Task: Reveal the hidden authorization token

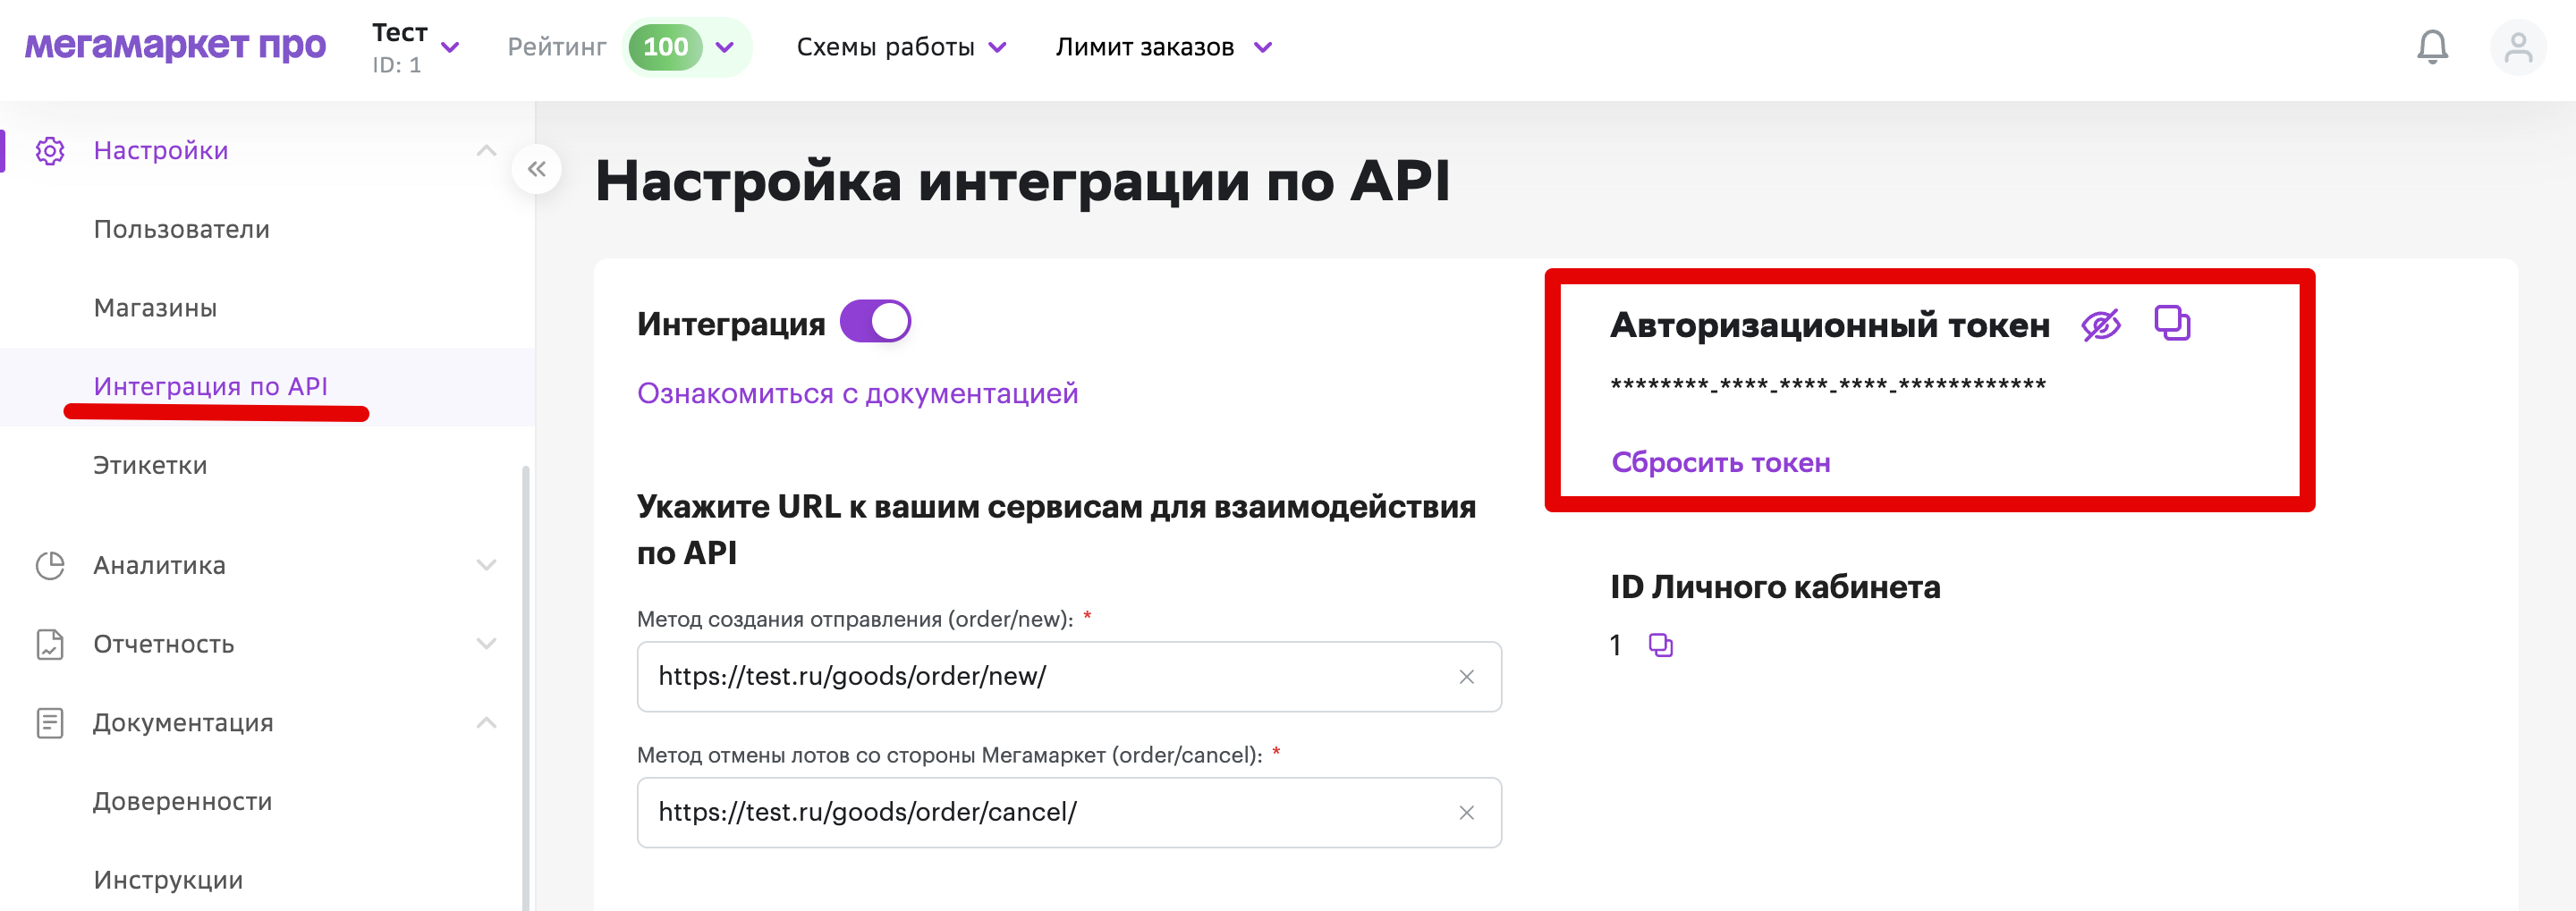Action: tap(2100, 324)
